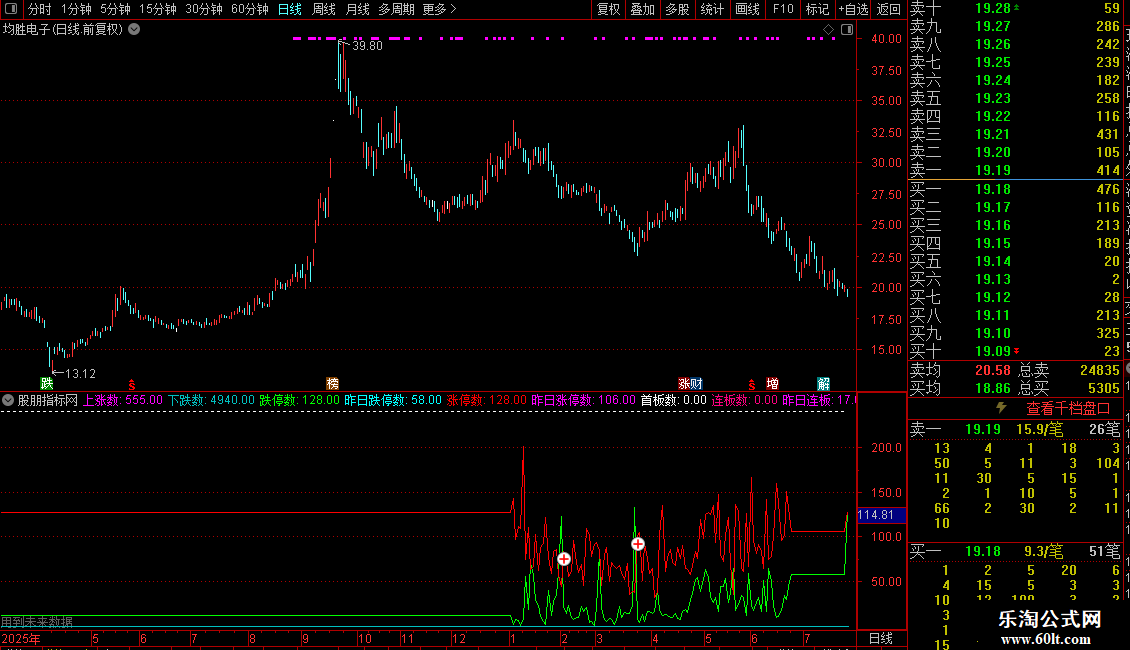Click the 用到未来数据 notice text

(37, 622)
